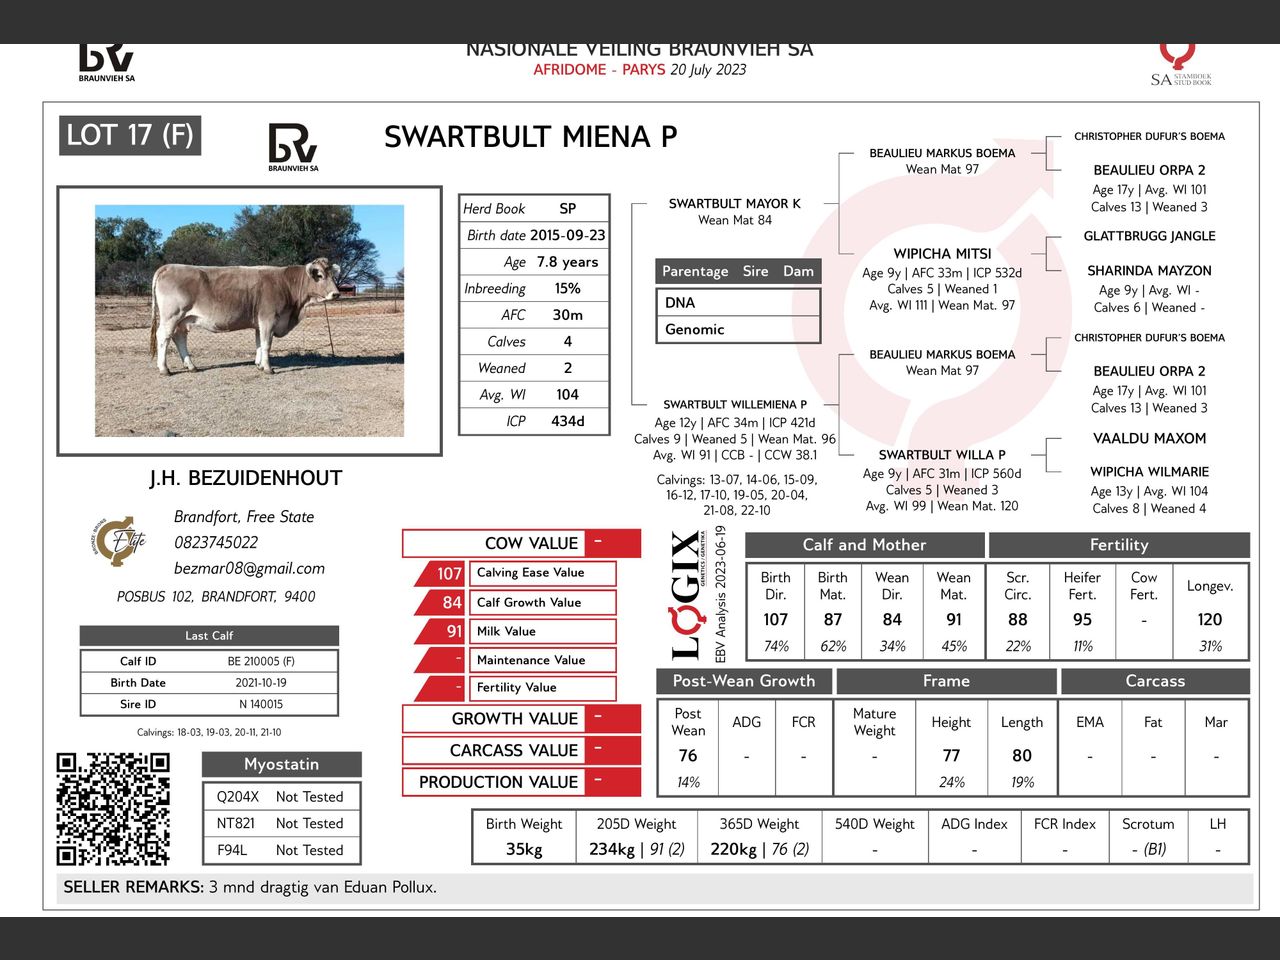Click the Last Calf table header
The image size is (1280, 960).
pyautogui.click(x=209, y=636)
